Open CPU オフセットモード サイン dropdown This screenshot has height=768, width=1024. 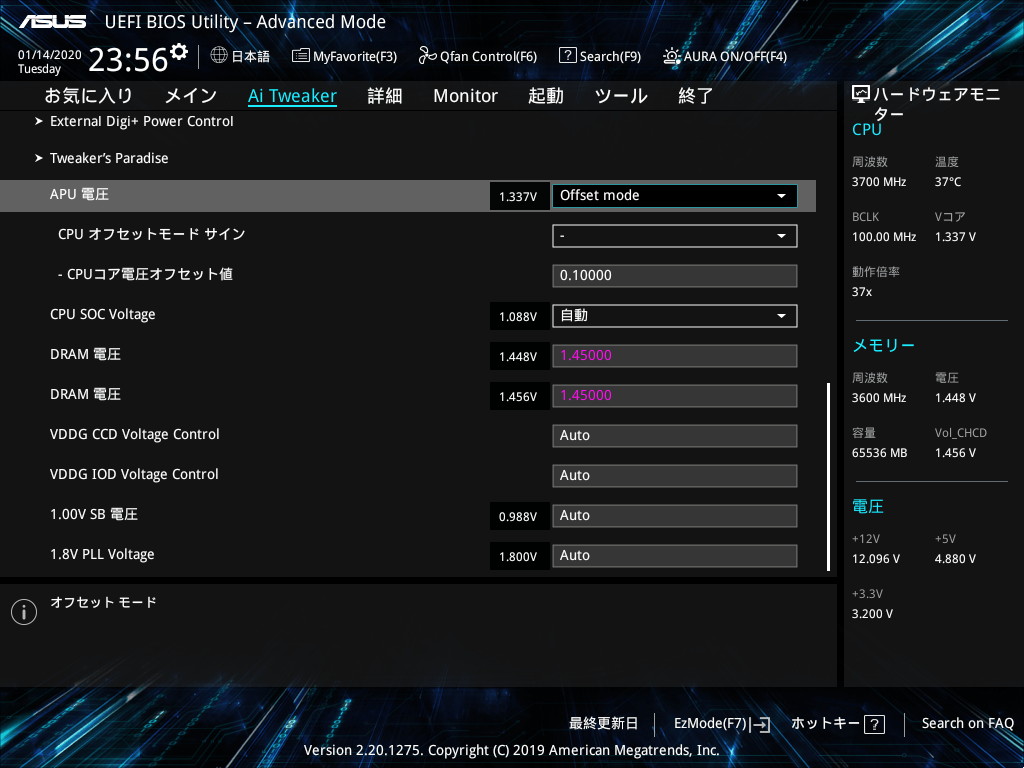(675, 236)
